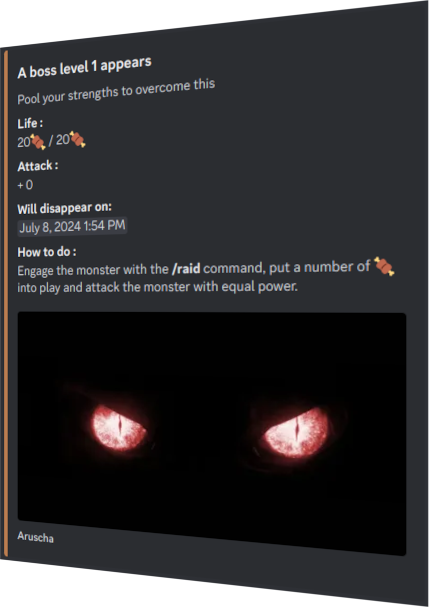
Task: Click the How to do : heading
Action: click(46, 252)
